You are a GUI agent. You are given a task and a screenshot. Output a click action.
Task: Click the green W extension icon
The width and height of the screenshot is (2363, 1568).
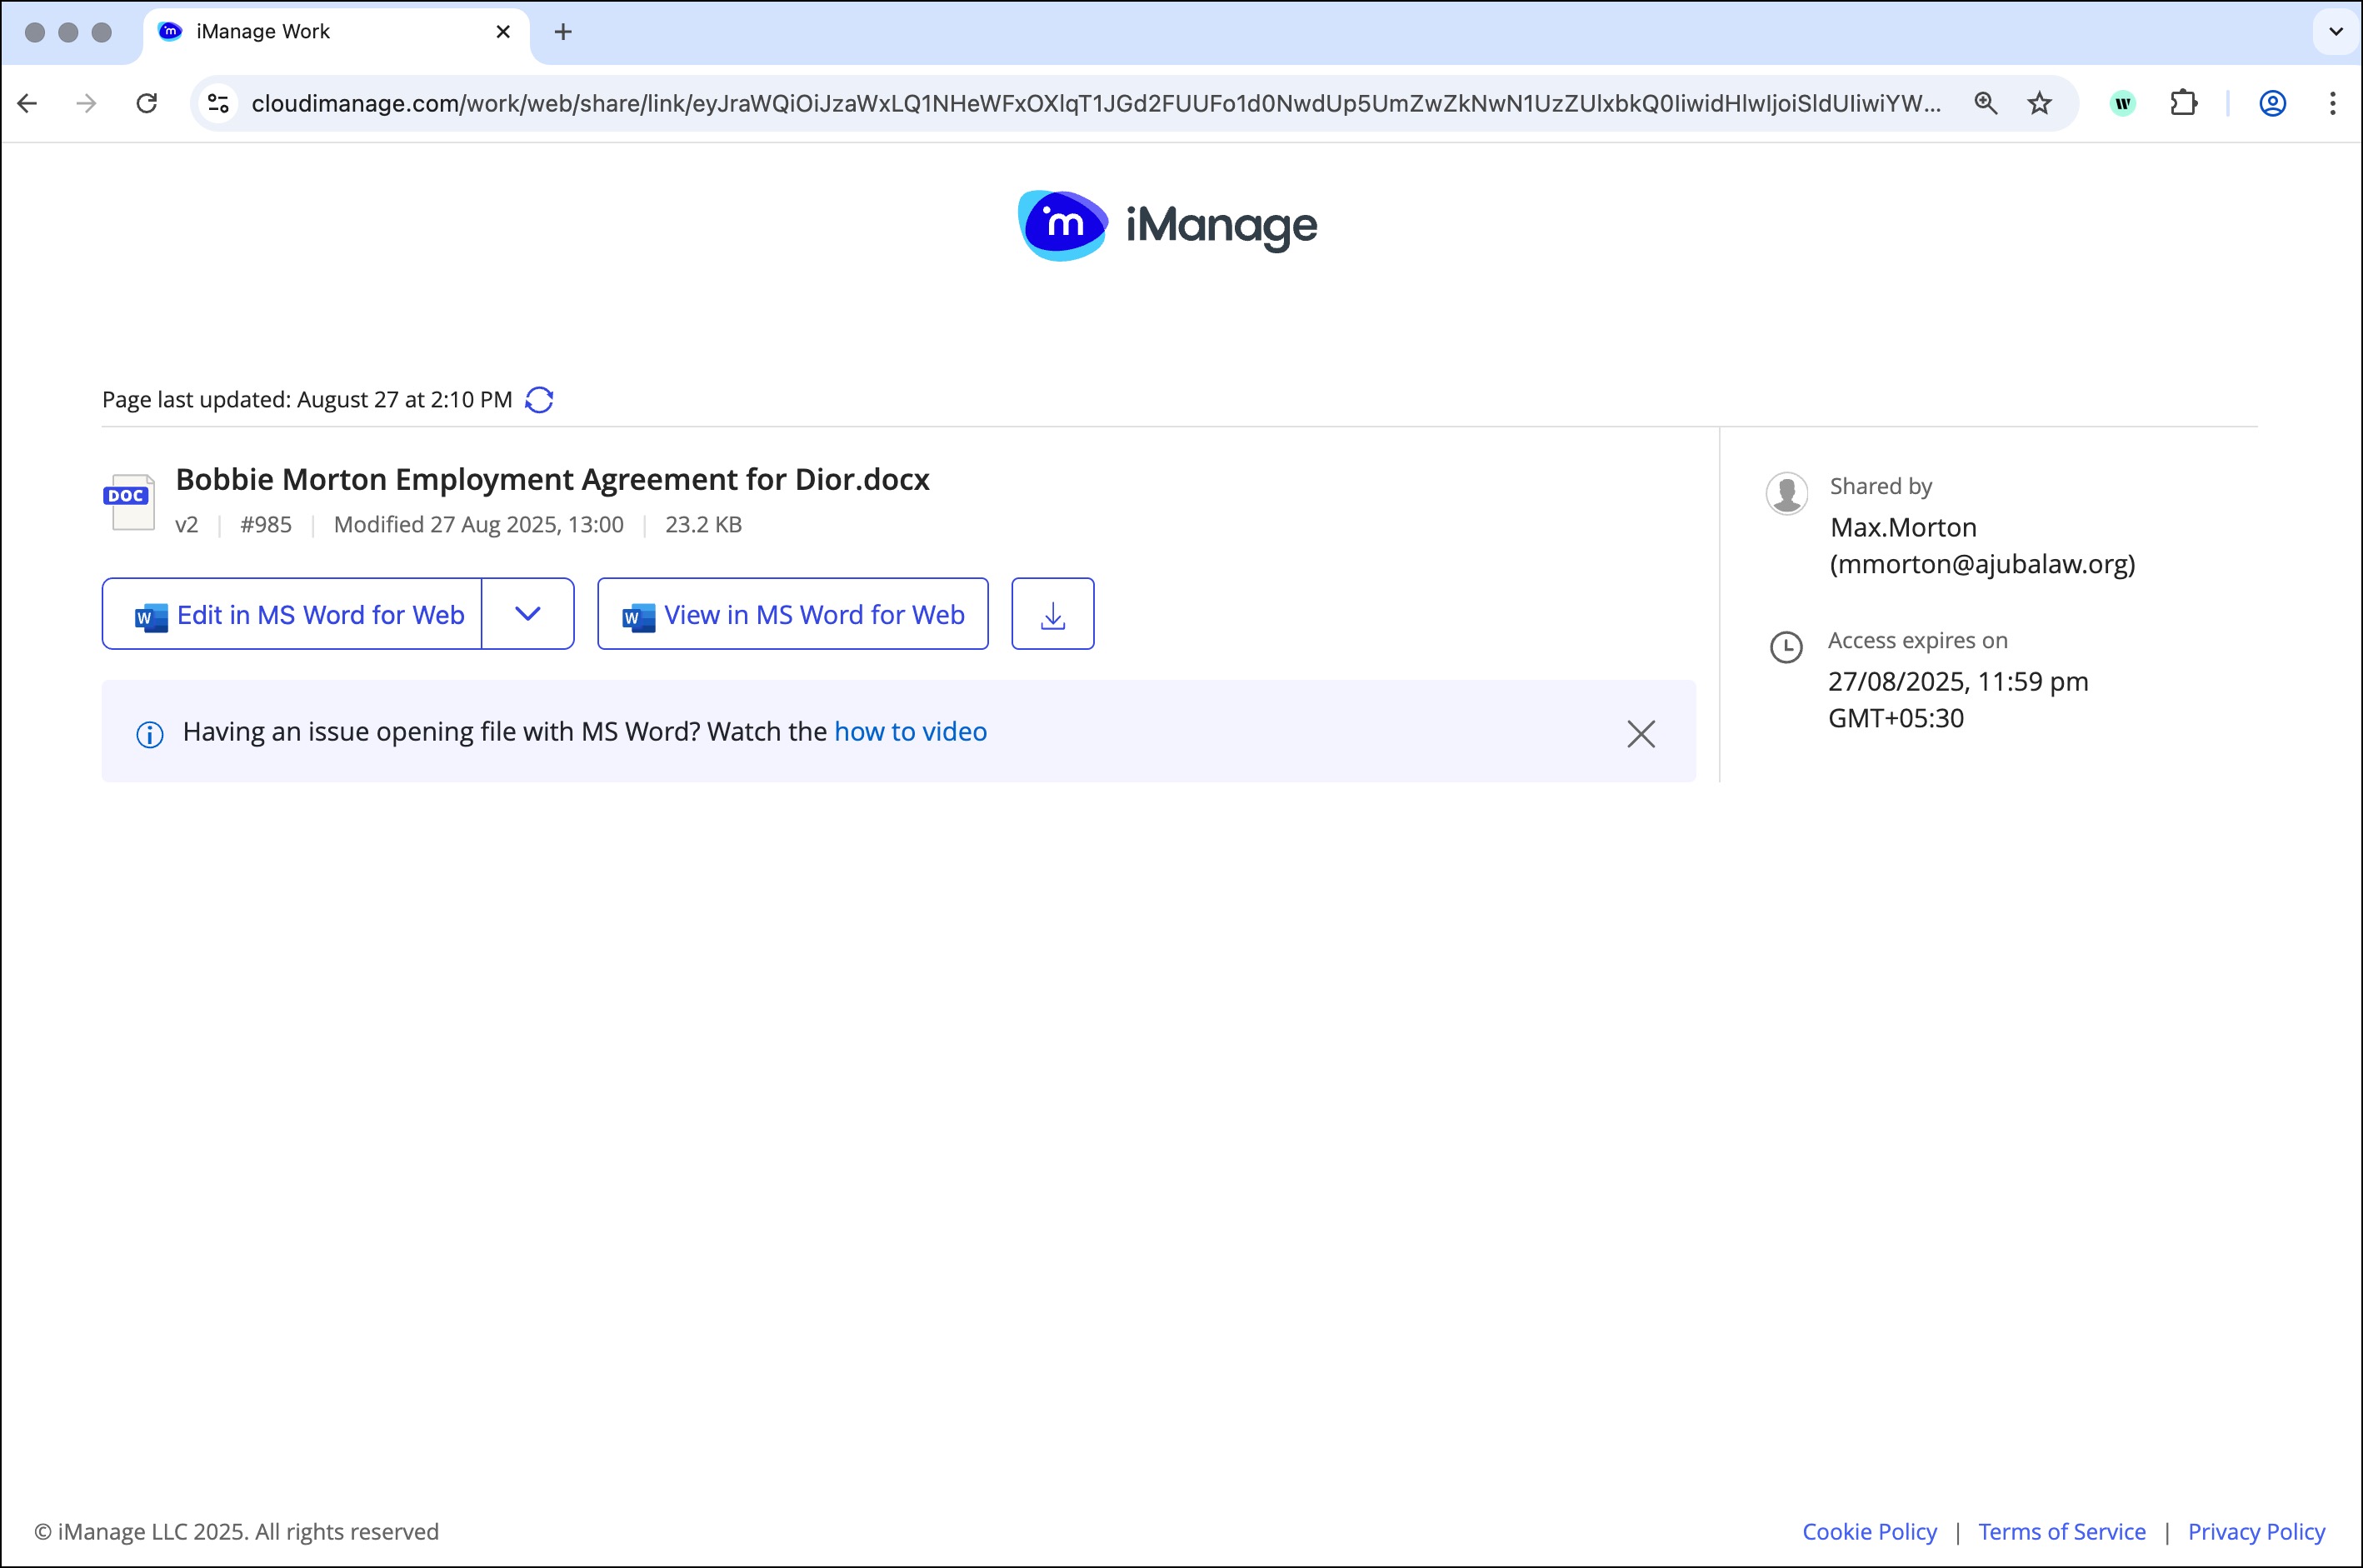[2122, 103]
